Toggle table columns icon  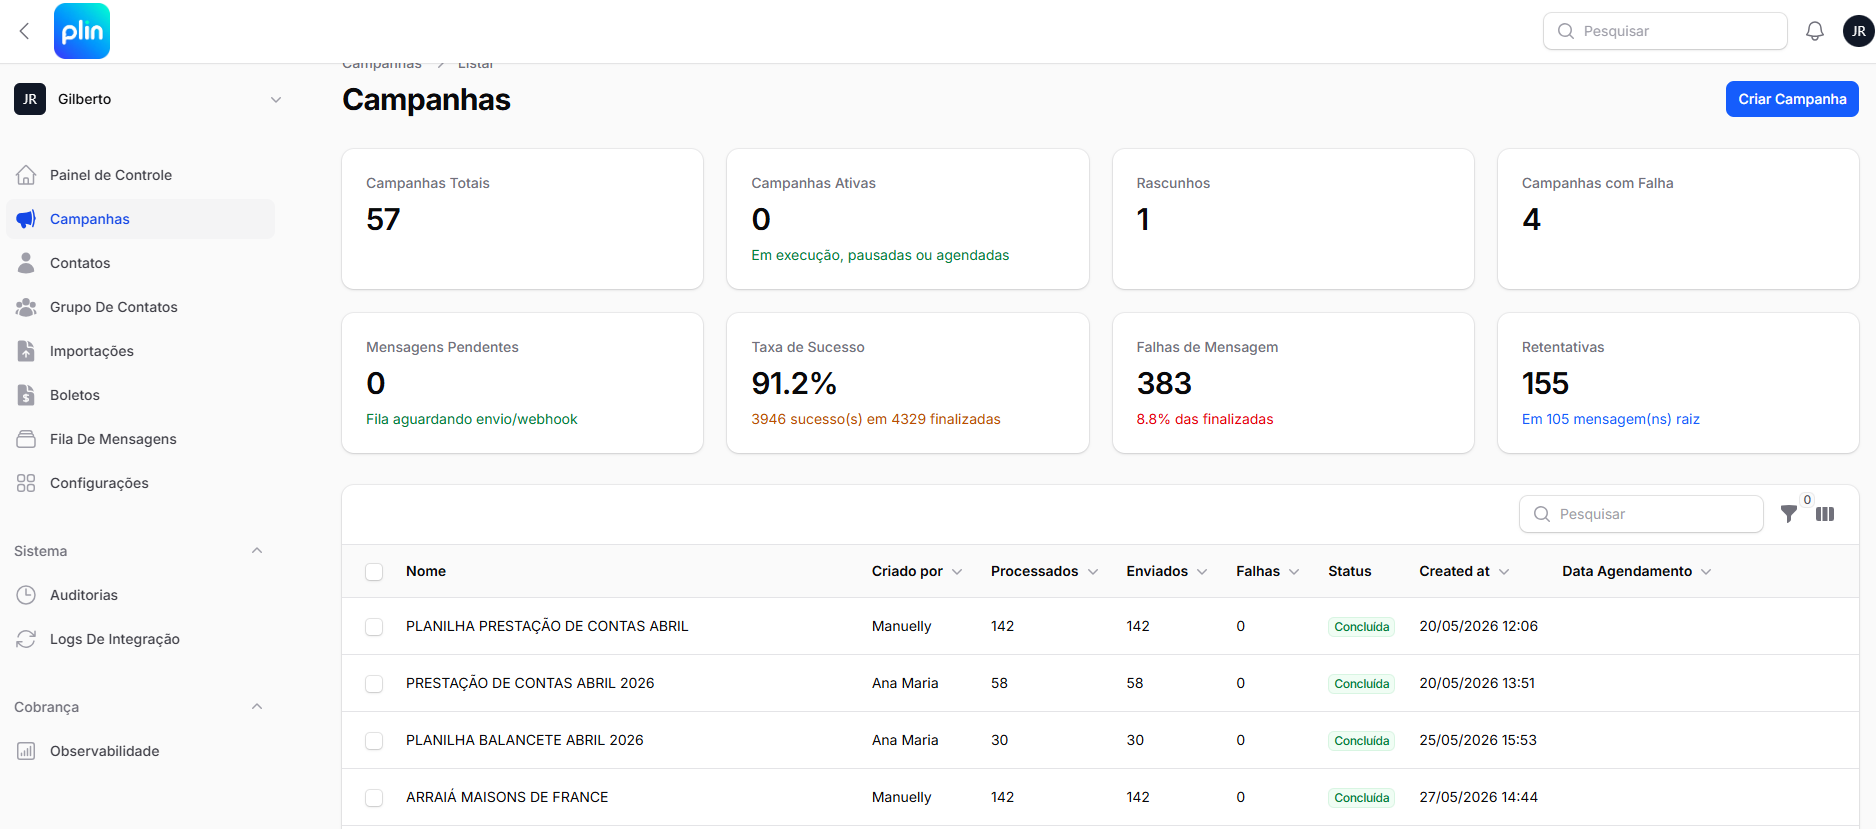[x=1825, y=514]
